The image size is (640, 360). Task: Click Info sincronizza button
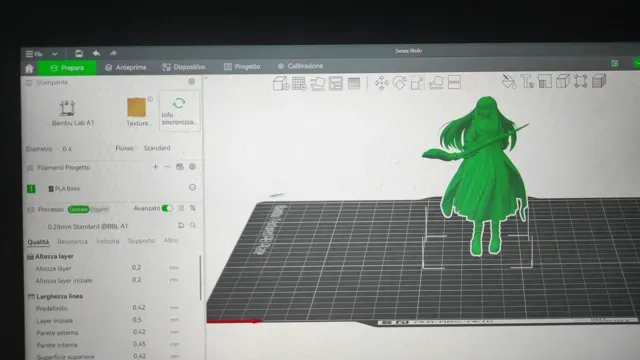[x=179, y=111]
